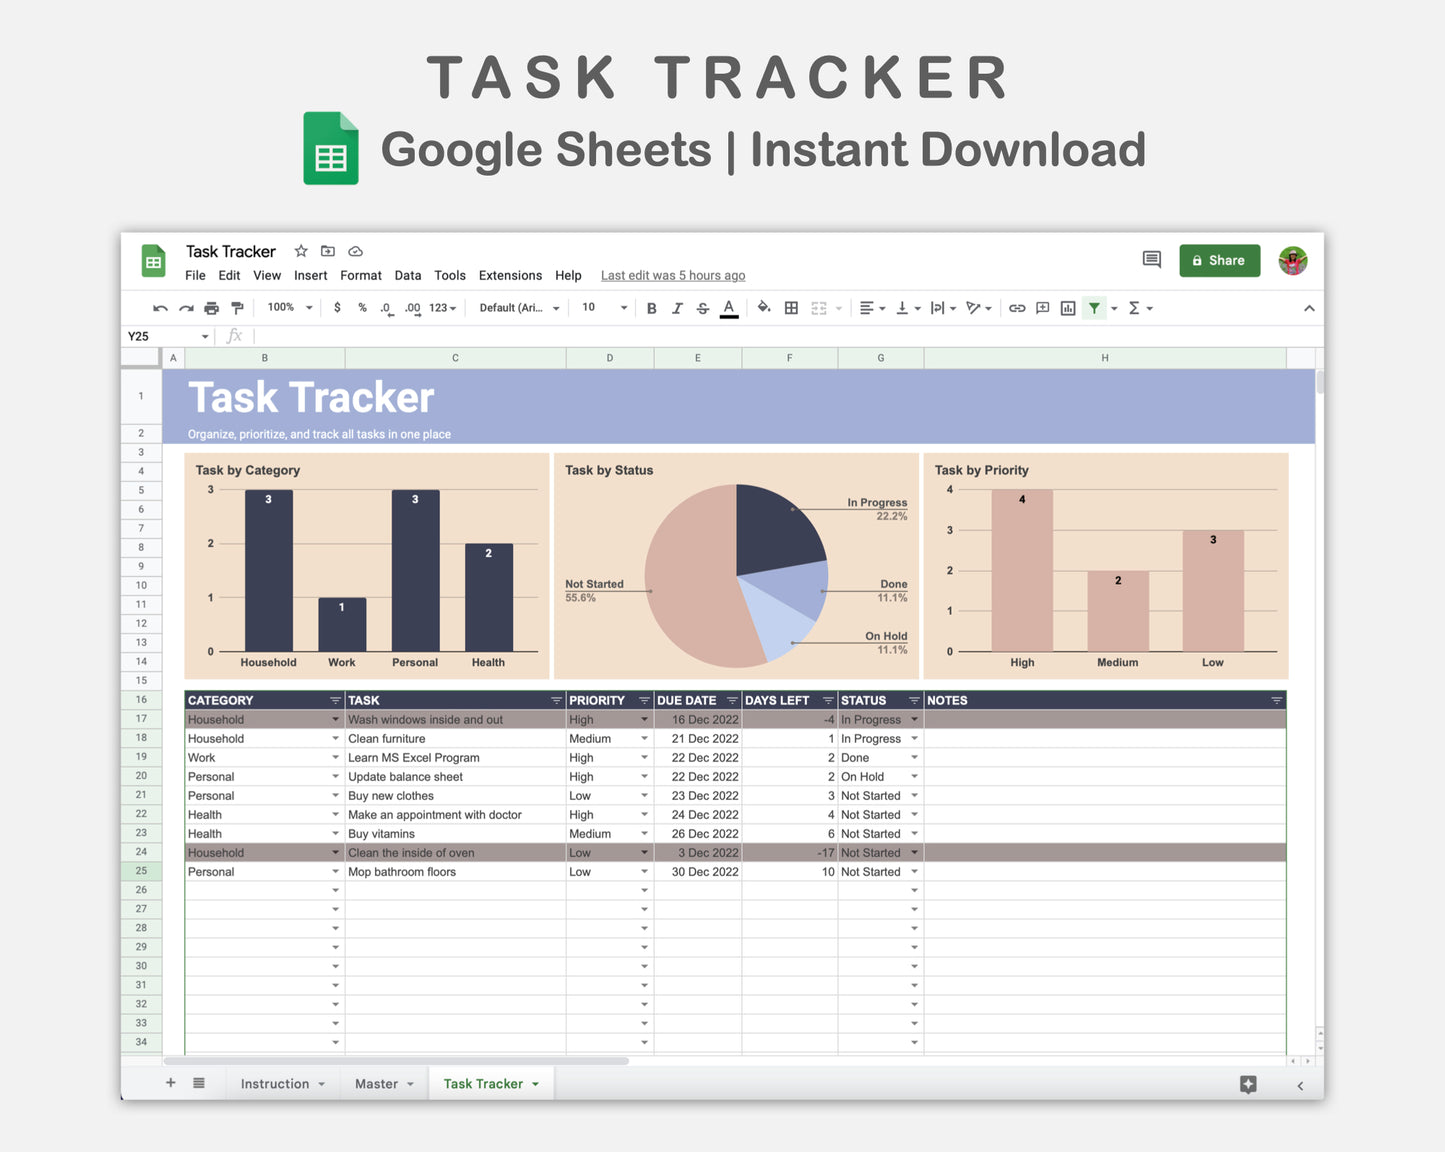Toggle the filter on the data

click(x=1094, y=308)
